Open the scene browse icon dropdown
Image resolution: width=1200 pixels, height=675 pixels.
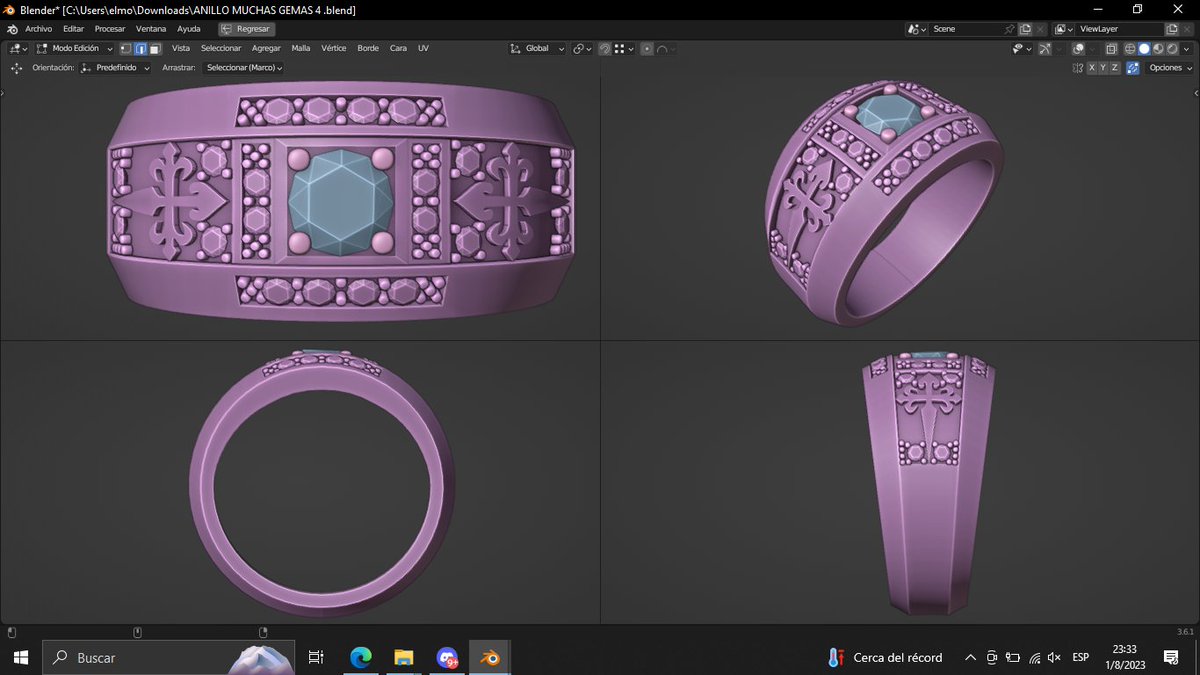coord(917,29)
